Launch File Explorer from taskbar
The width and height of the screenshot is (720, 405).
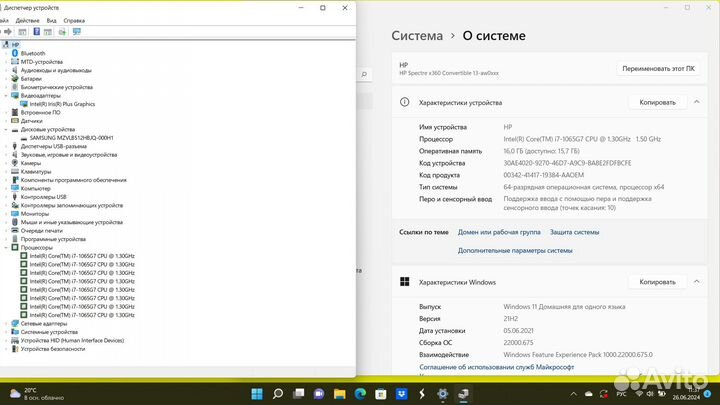[x=339, y=394]
